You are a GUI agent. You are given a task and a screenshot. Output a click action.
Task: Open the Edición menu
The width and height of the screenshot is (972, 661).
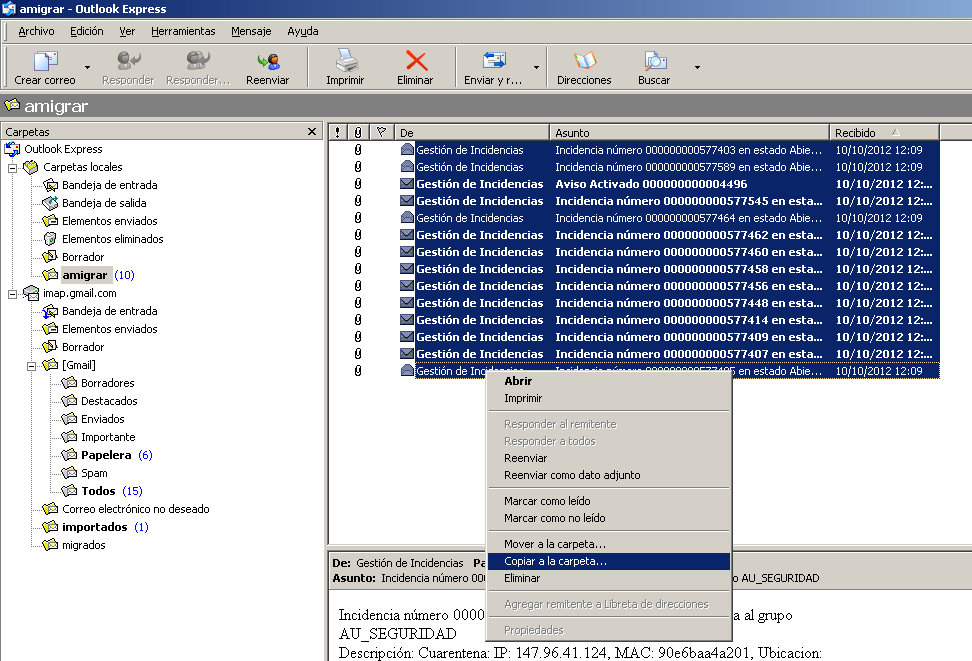(86, 31)
